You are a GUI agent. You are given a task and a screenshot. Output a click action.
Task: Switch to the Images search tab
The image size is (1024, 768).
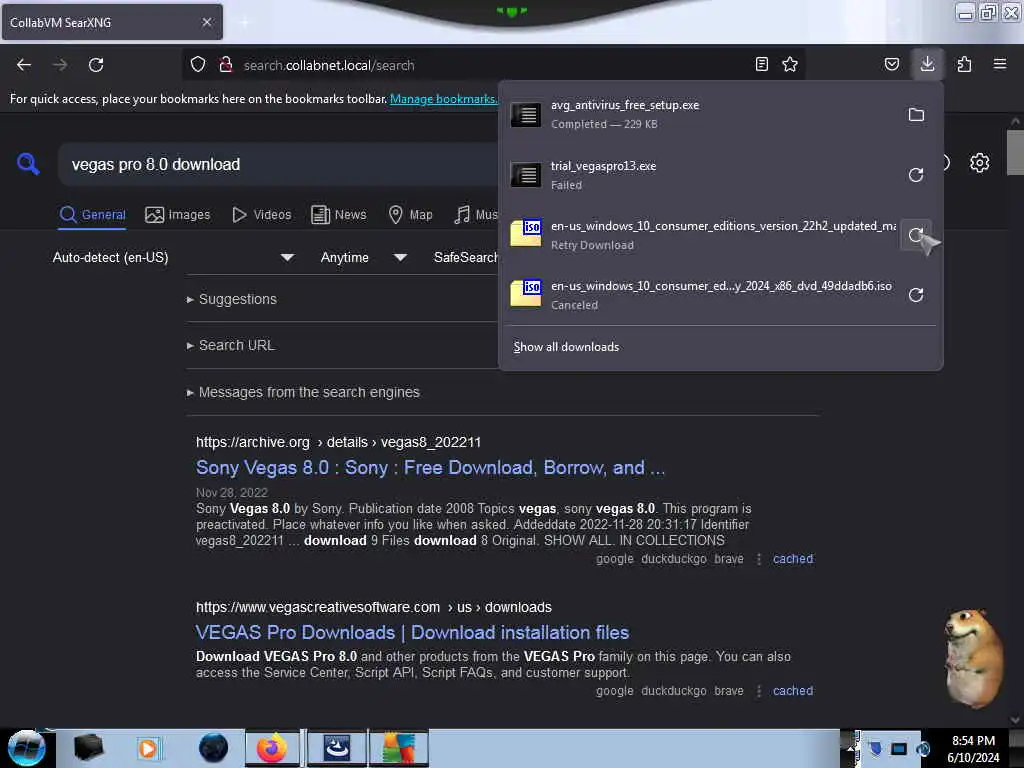point(178,215)
